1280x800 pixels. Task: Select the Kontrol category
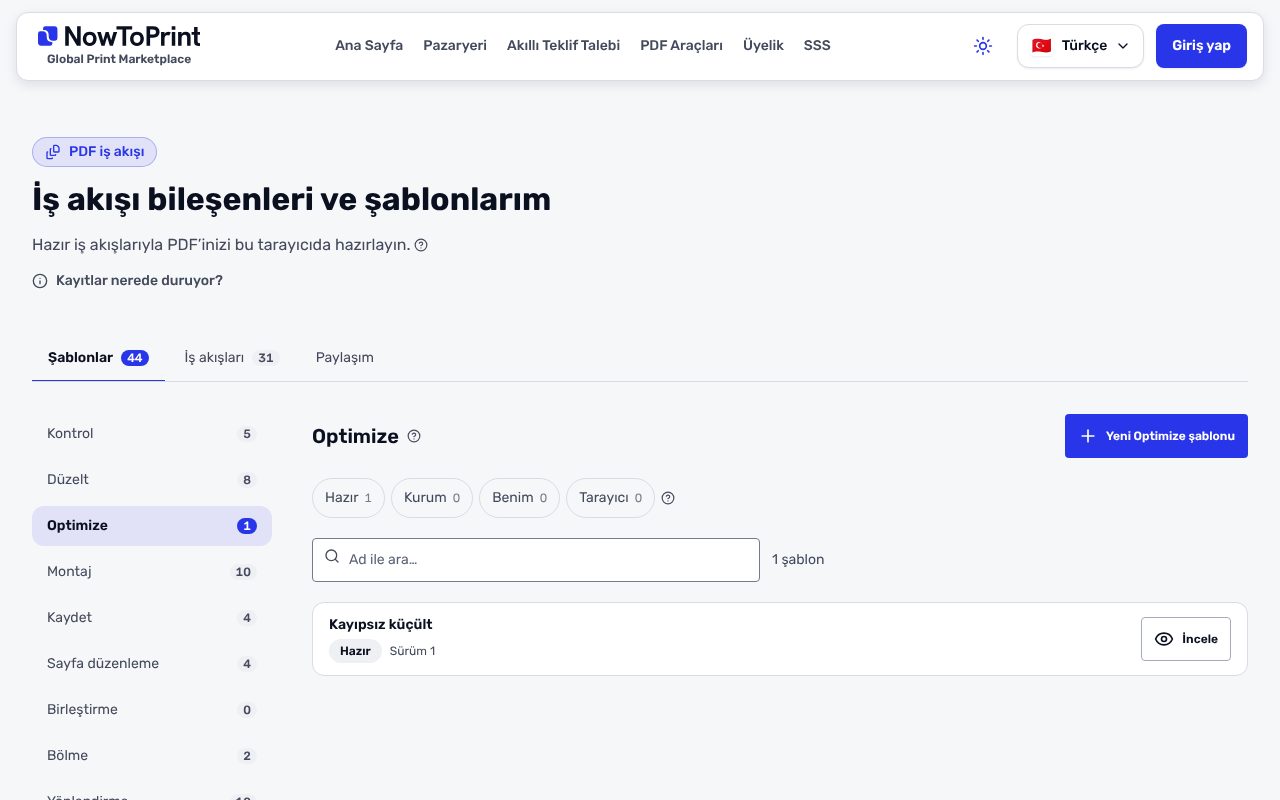click(152, 434)
